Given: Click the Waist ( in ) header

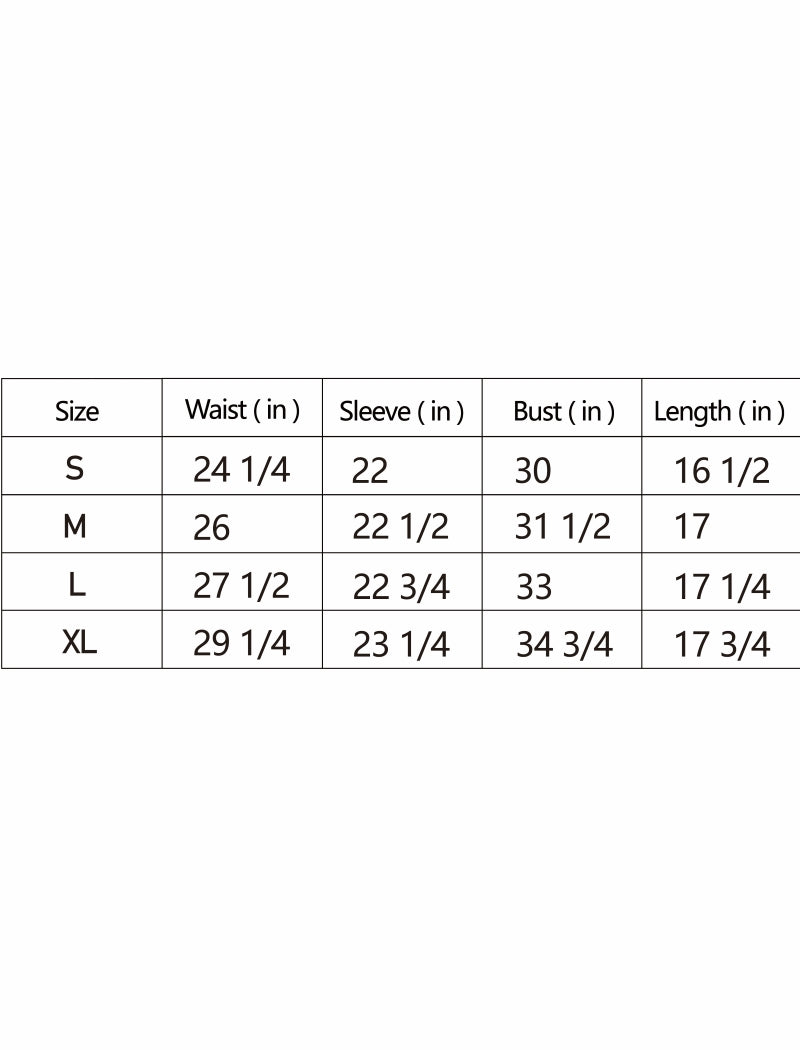Looking at the screenshot, I should [x=242, y=409].
